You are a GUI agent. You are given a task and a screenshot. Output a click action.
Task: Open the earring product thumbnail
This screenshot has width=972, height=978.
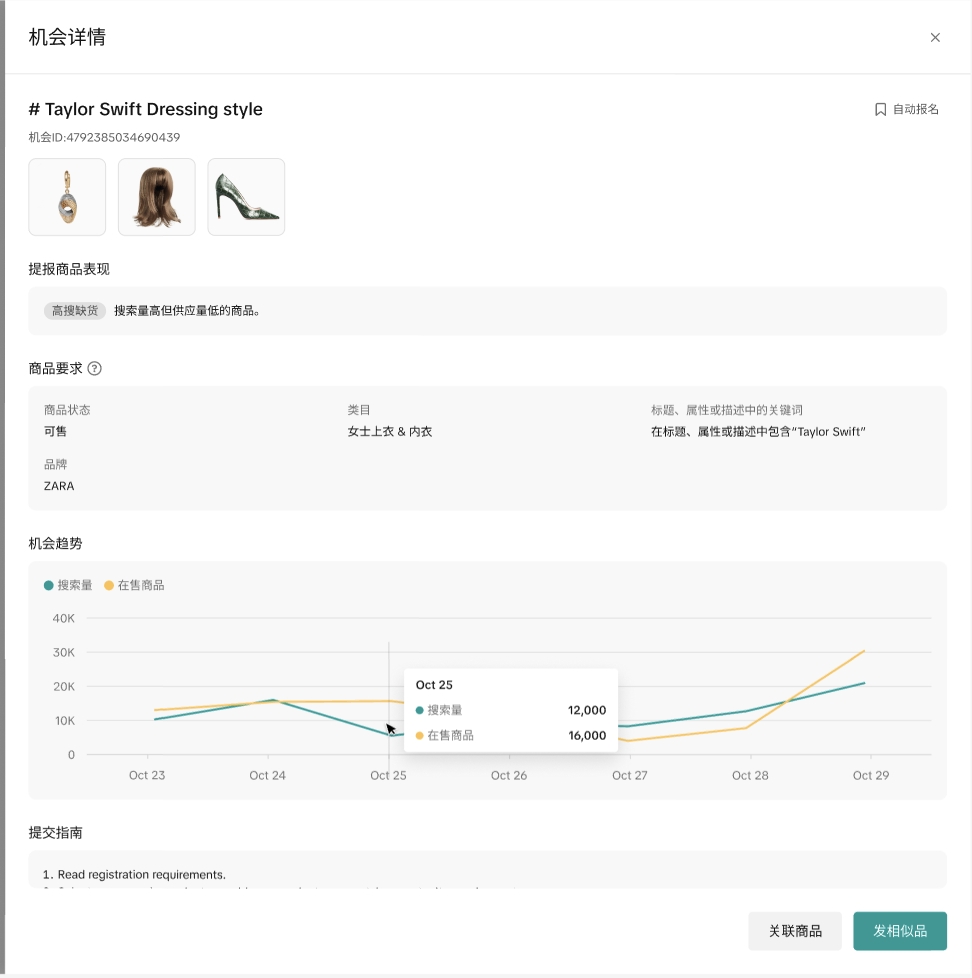(67, 197)
